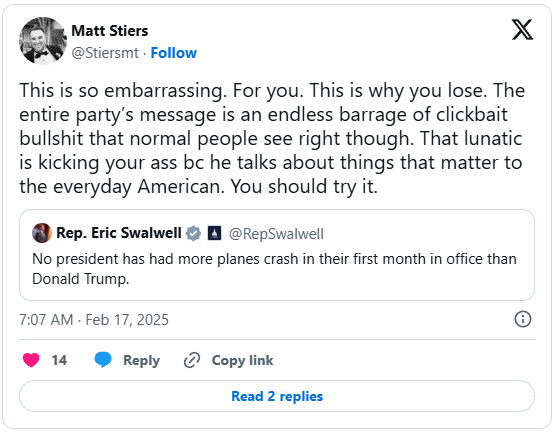The image size is (556, 434).
Task: Open the quoted tweet about planes crashing
Action: 277,255
